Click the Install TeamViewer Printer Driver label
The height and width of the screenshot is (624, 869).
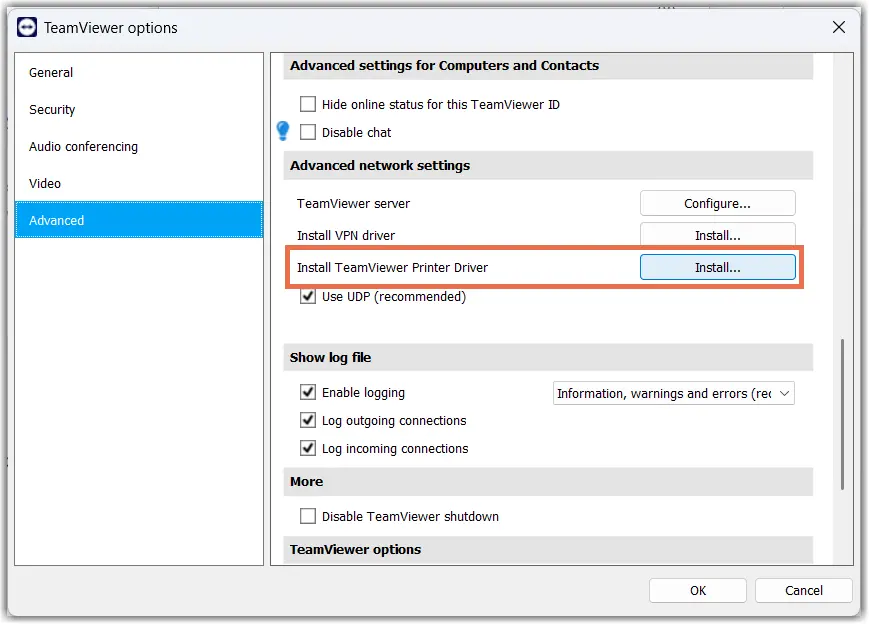click(x=392, y=268)
